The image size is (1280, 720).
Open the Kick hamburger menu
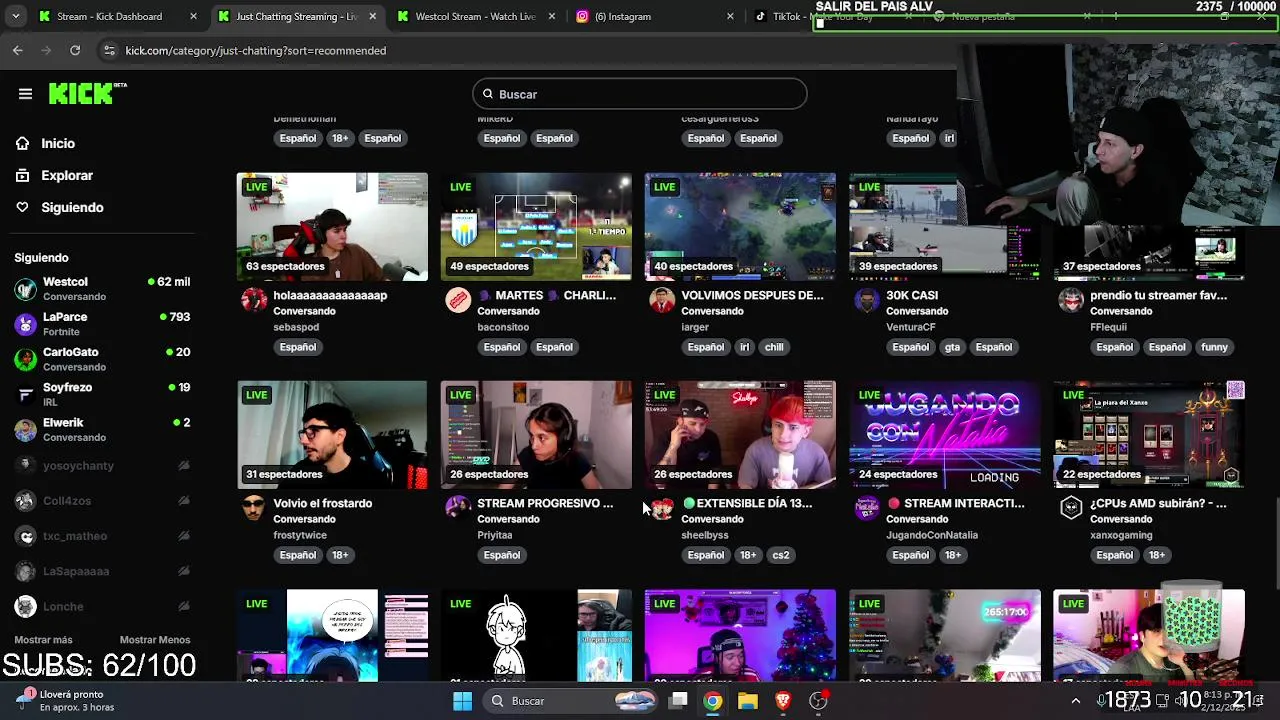(x=25, y=94)
